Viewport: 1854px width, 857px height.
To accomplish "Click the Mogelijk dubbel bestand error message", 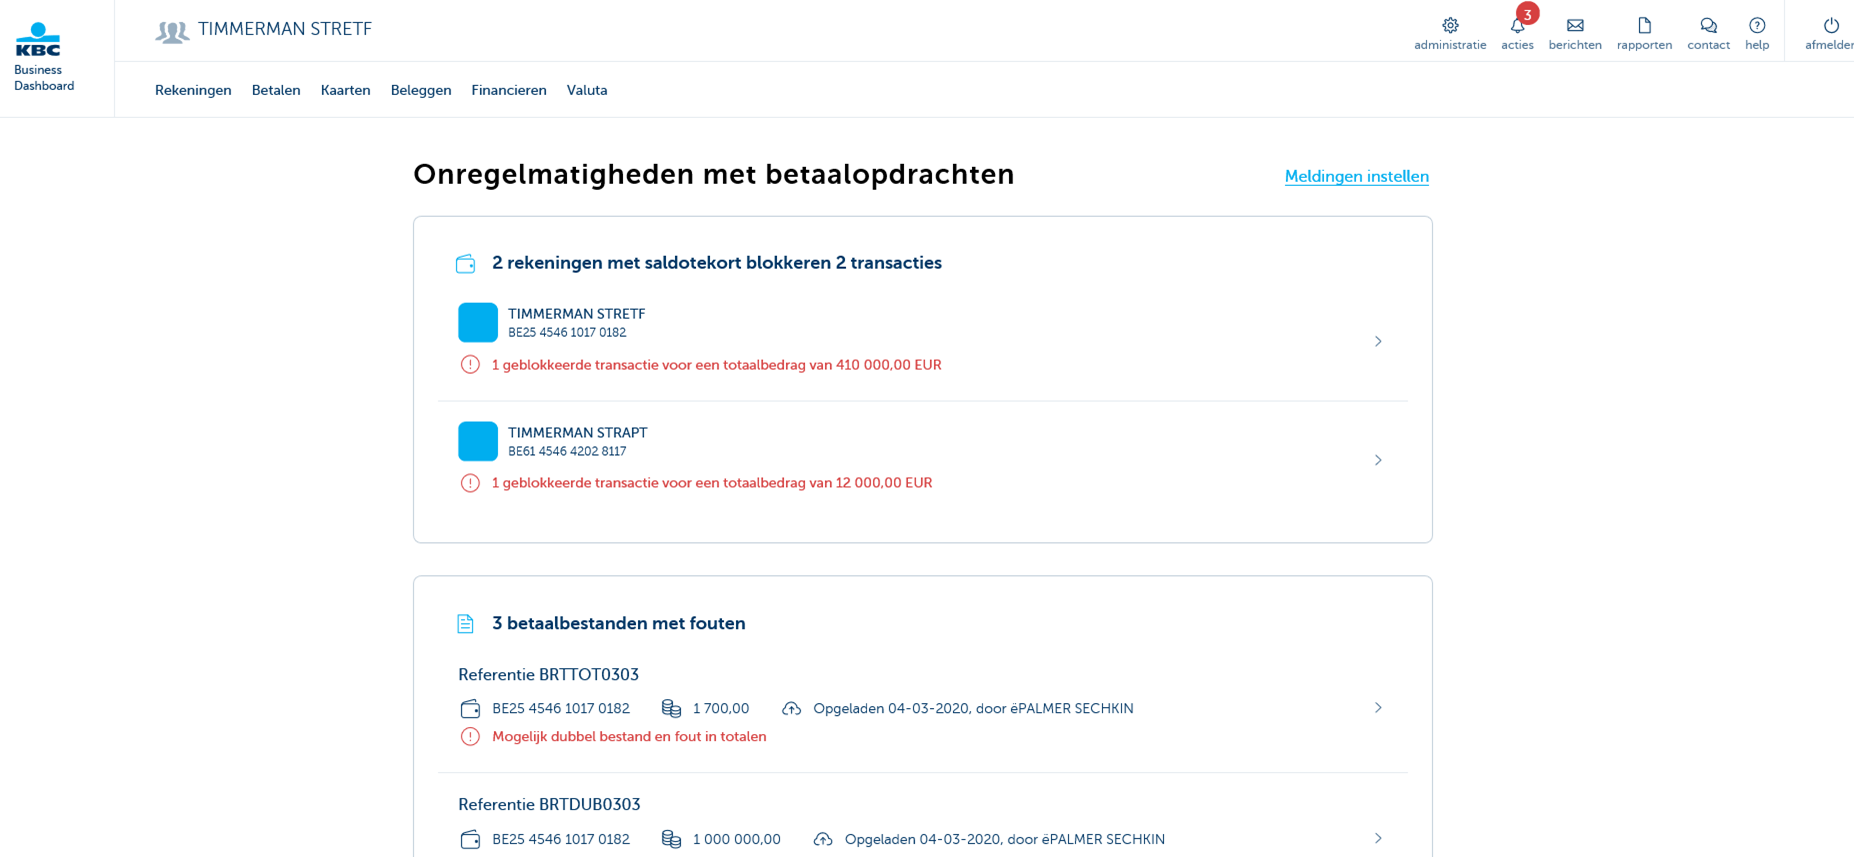I will [x=629, y=737].
